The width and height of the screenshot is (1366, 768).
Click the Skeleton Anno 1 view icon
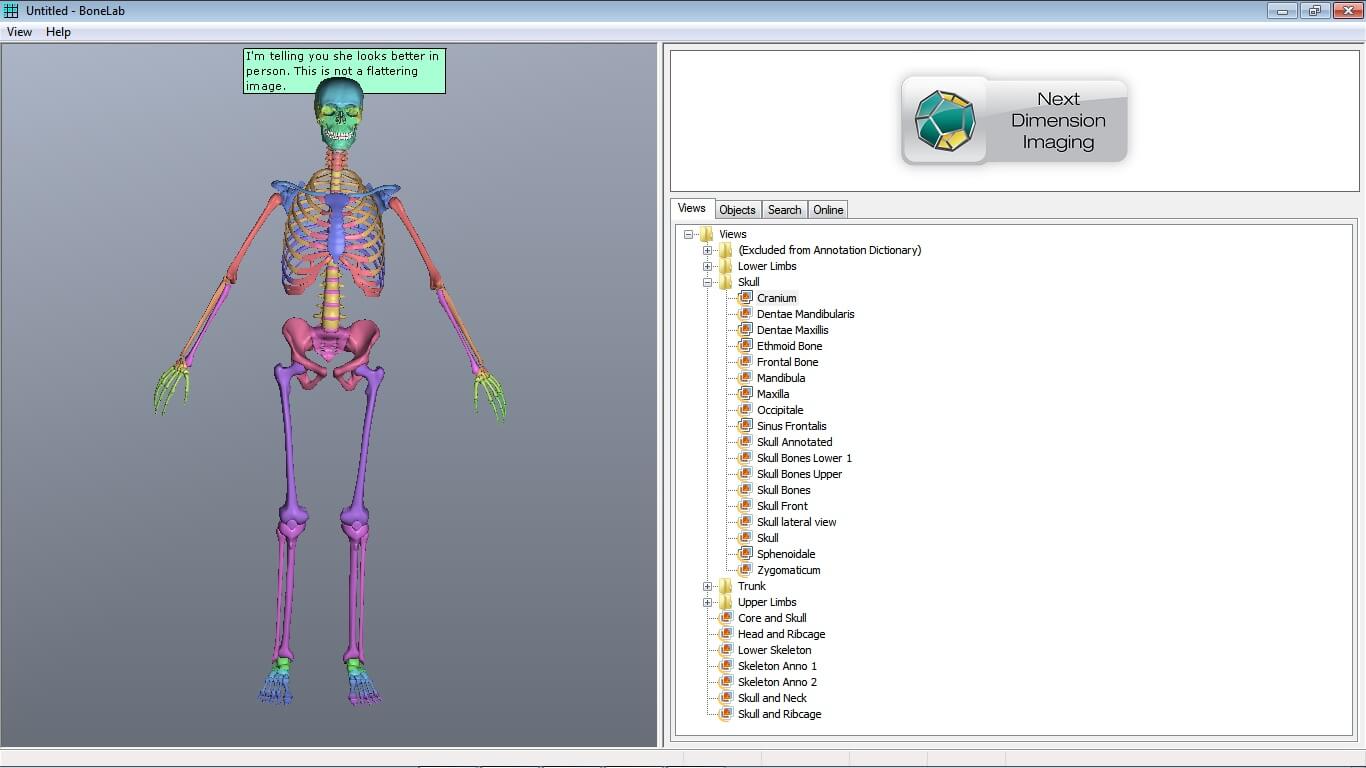point(726,666)
